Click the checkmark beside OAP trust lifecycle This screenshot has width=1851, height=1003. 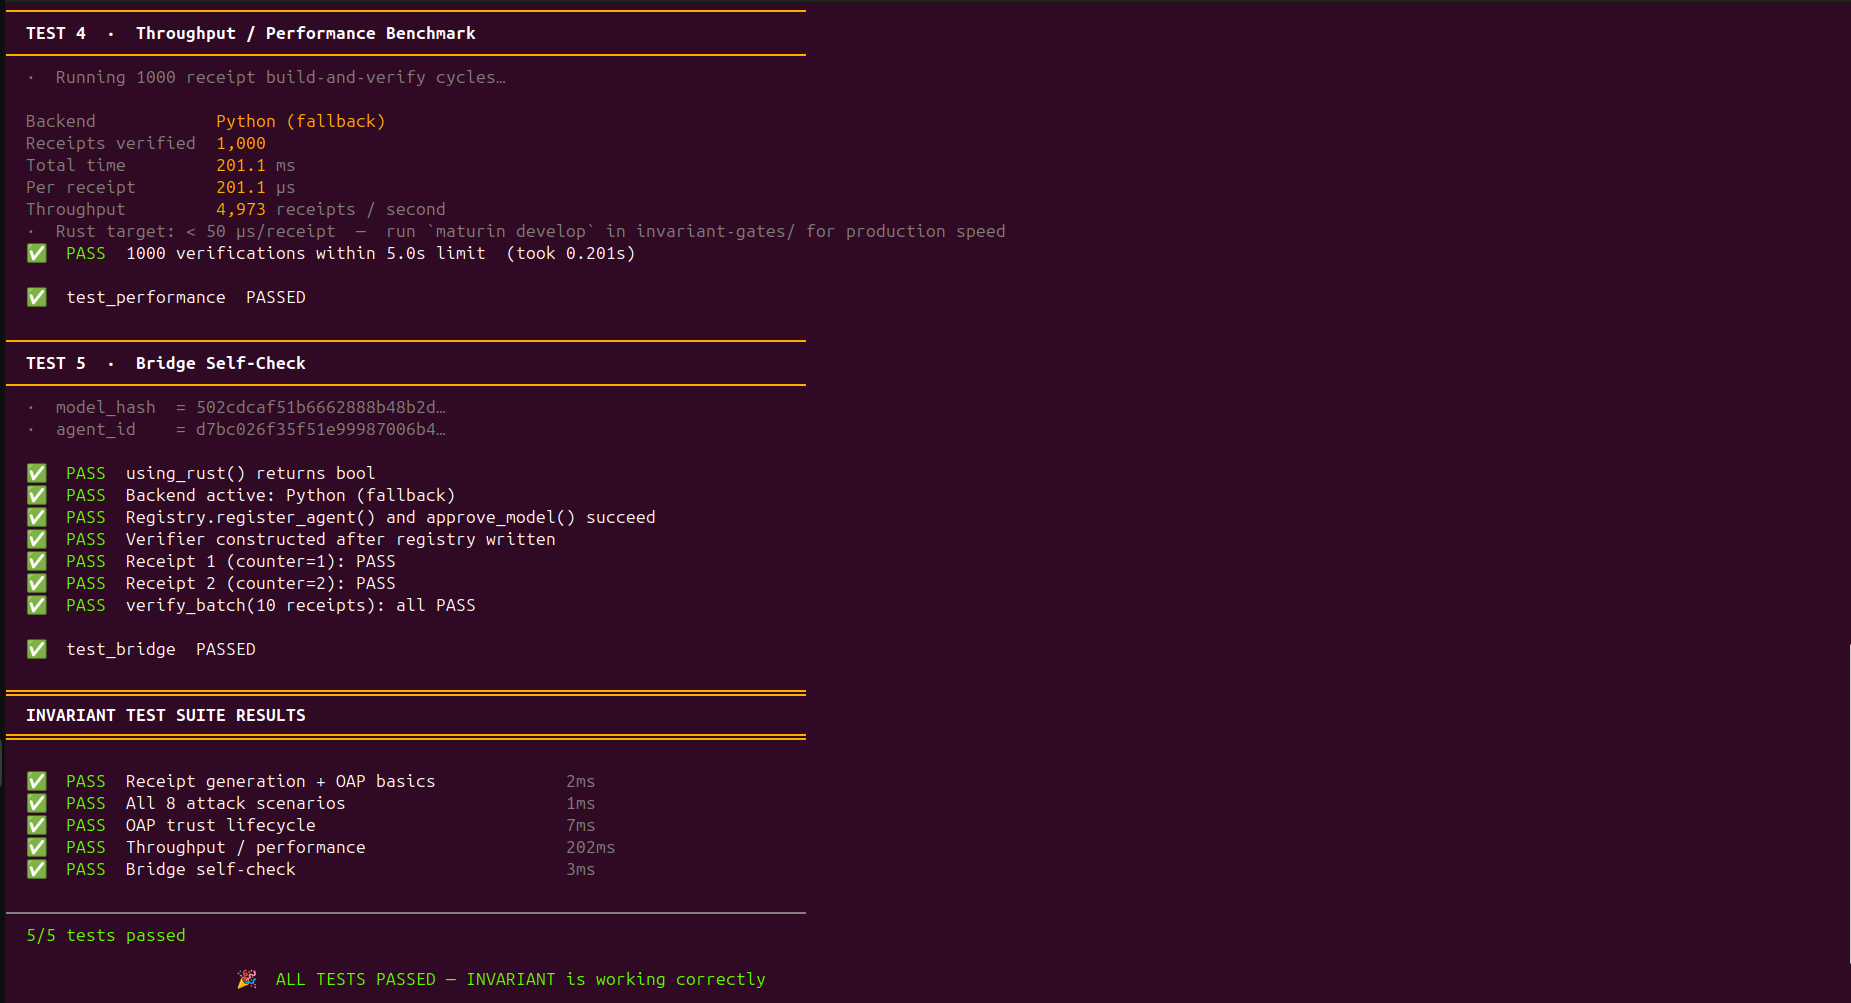36,825
